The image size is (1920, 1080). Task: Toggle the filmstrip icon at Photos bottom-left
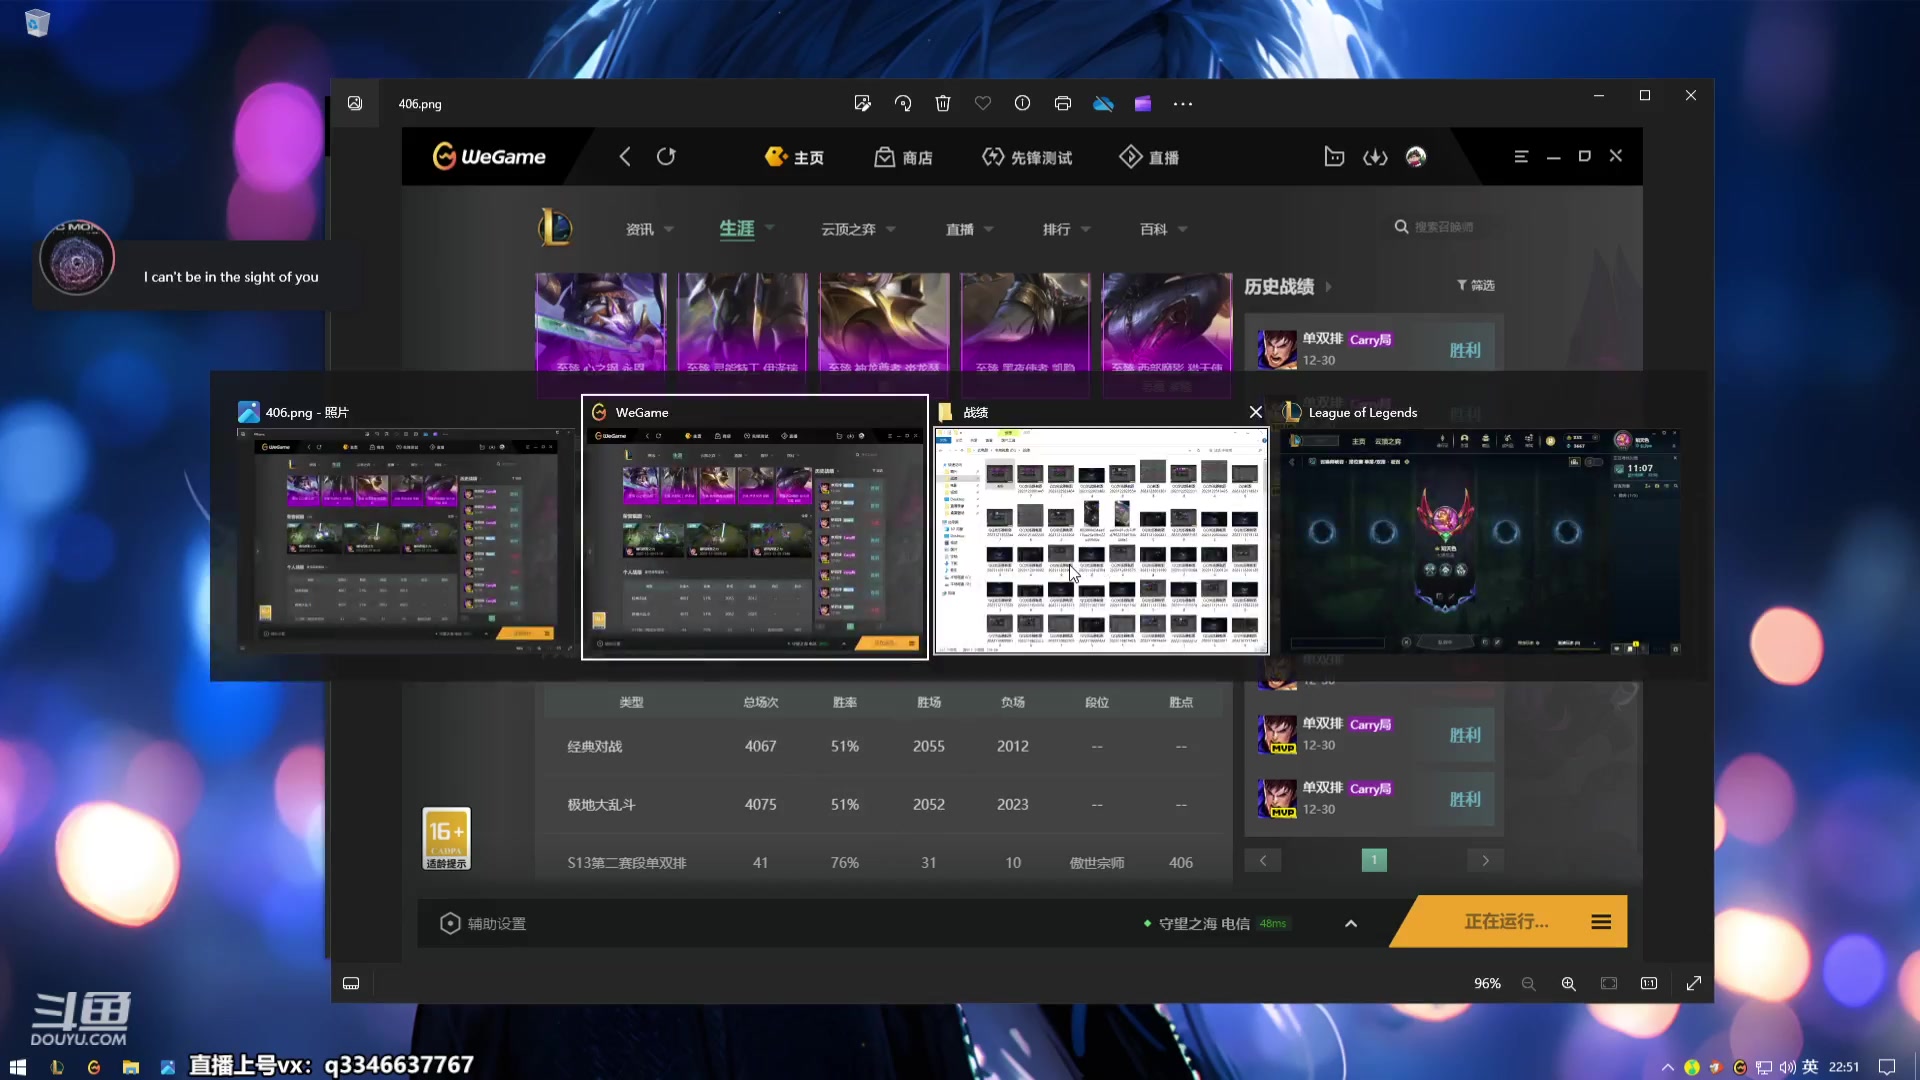tap(351, 983)
